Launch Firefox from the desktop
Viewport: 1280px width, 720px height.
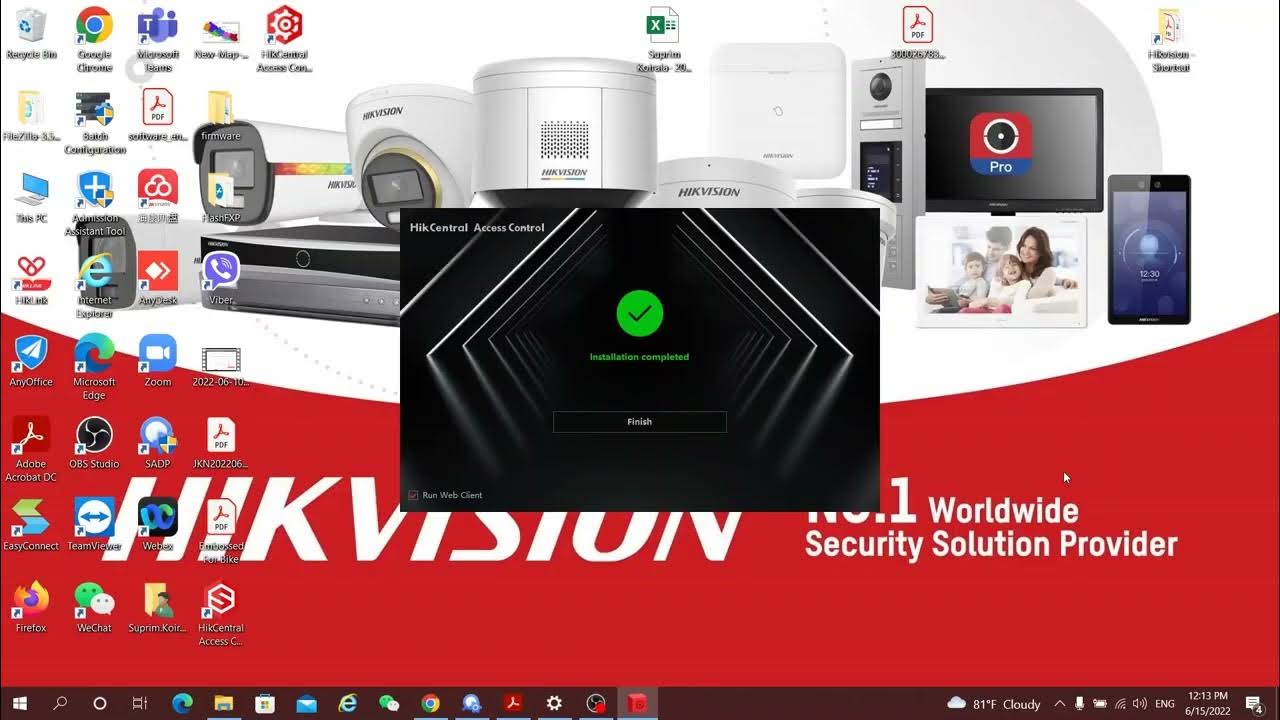pyautogui.click(x=31, y=607)
